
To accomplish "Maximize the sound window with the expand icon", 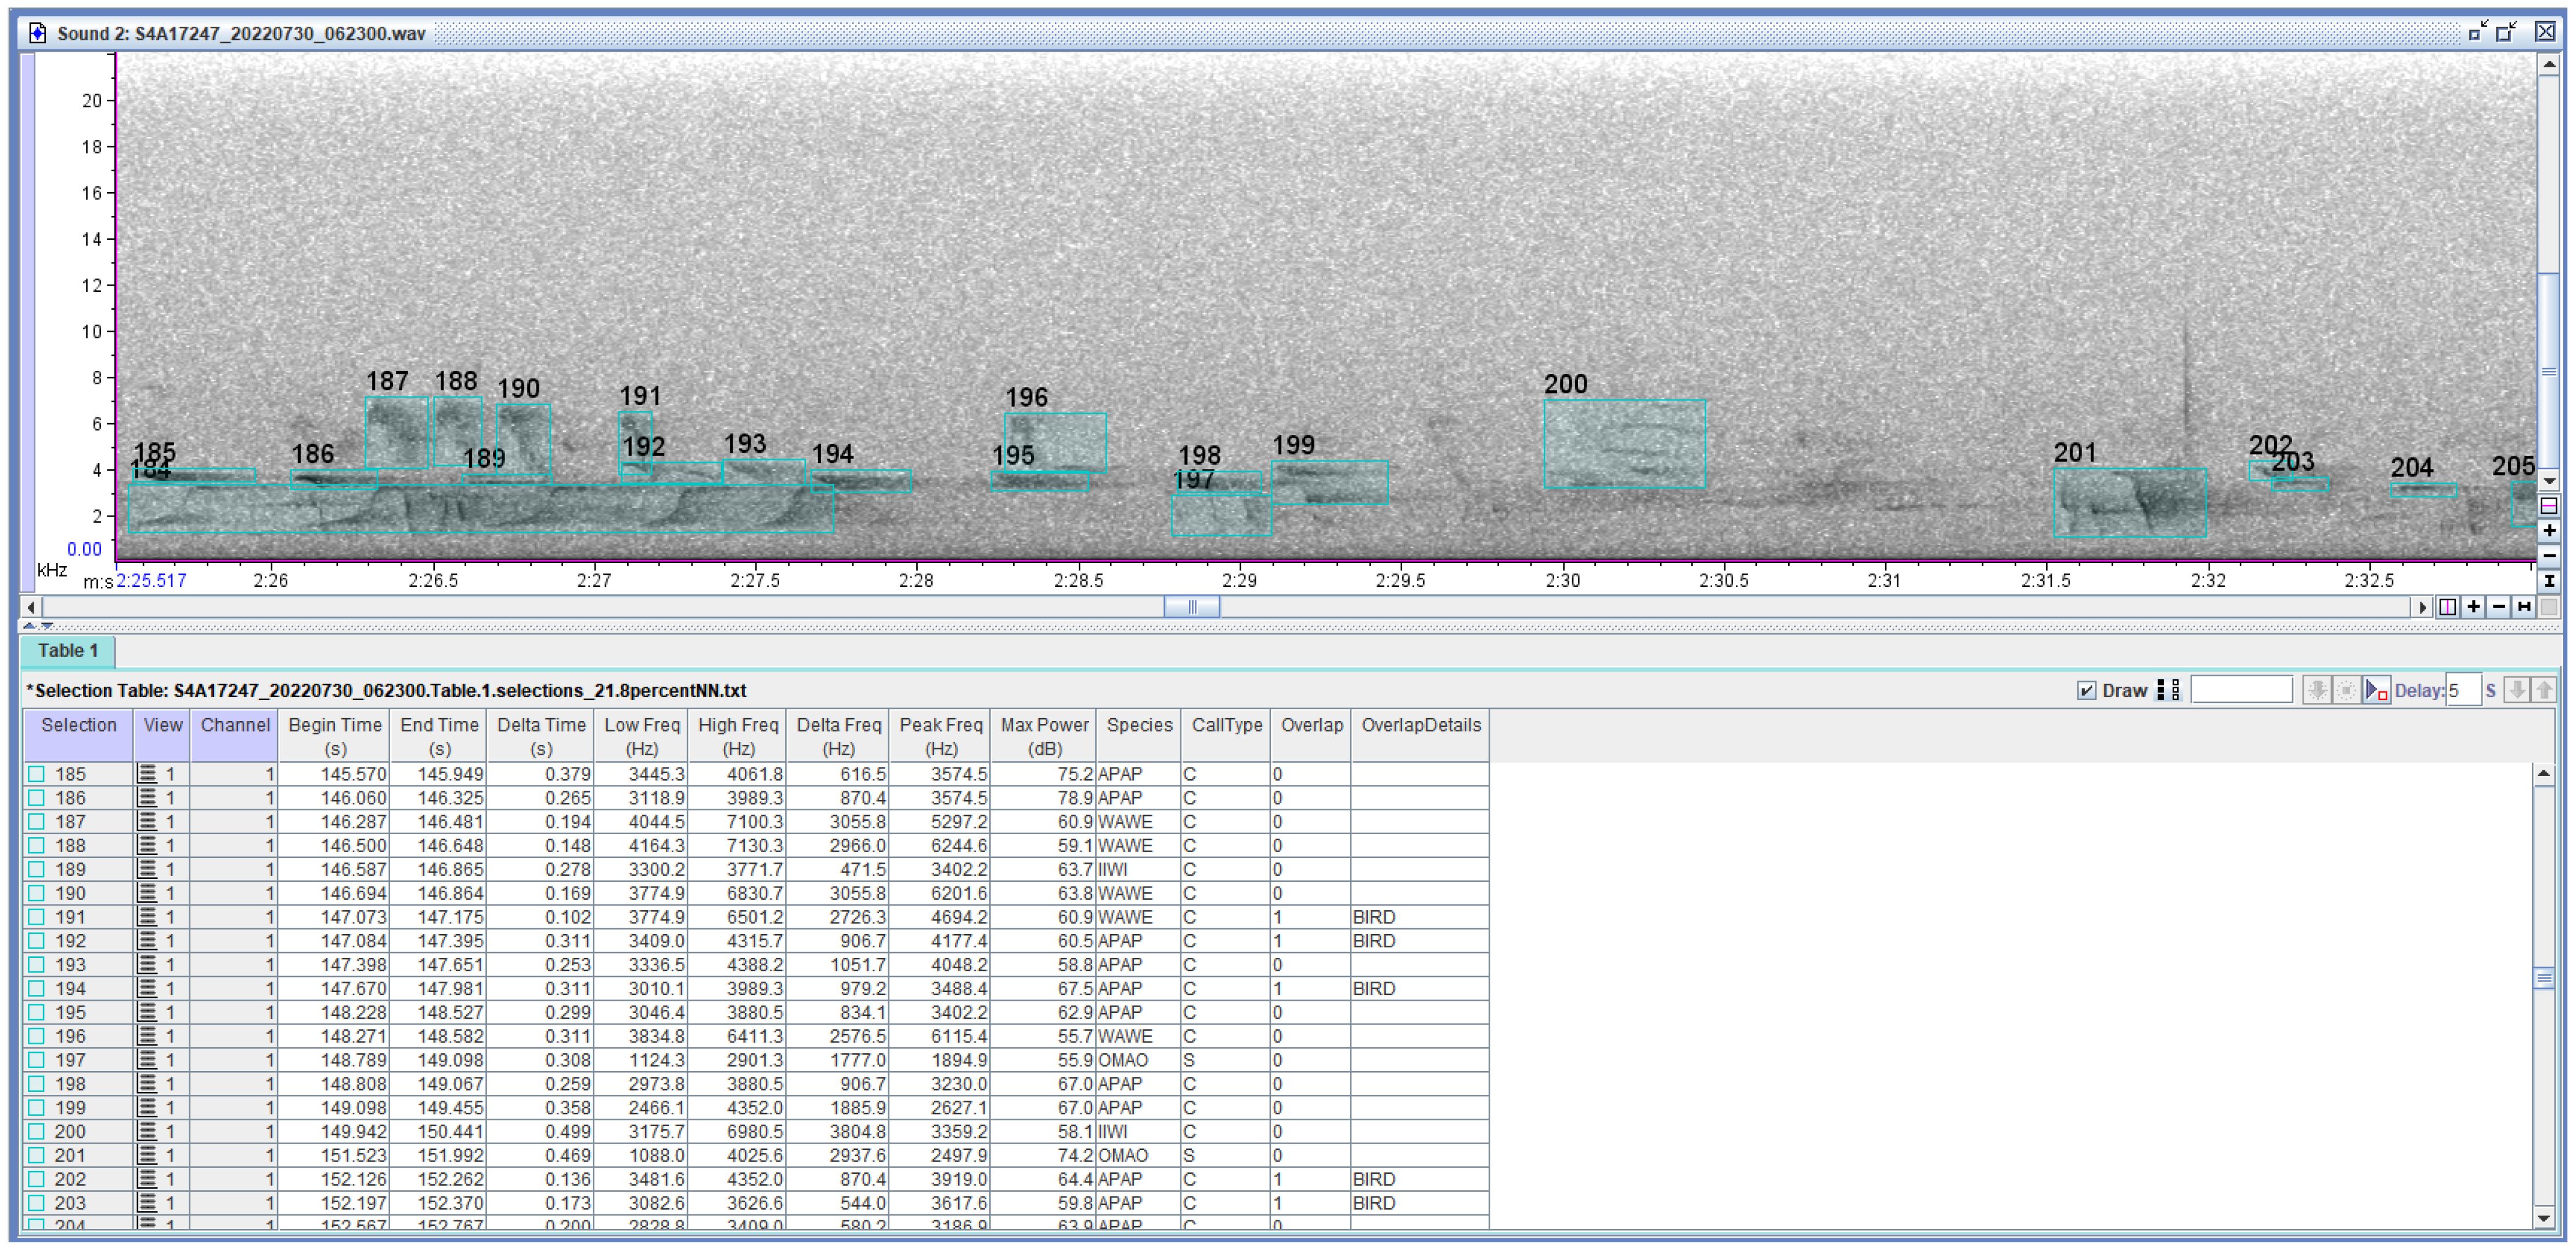I will pos(2507,32).
